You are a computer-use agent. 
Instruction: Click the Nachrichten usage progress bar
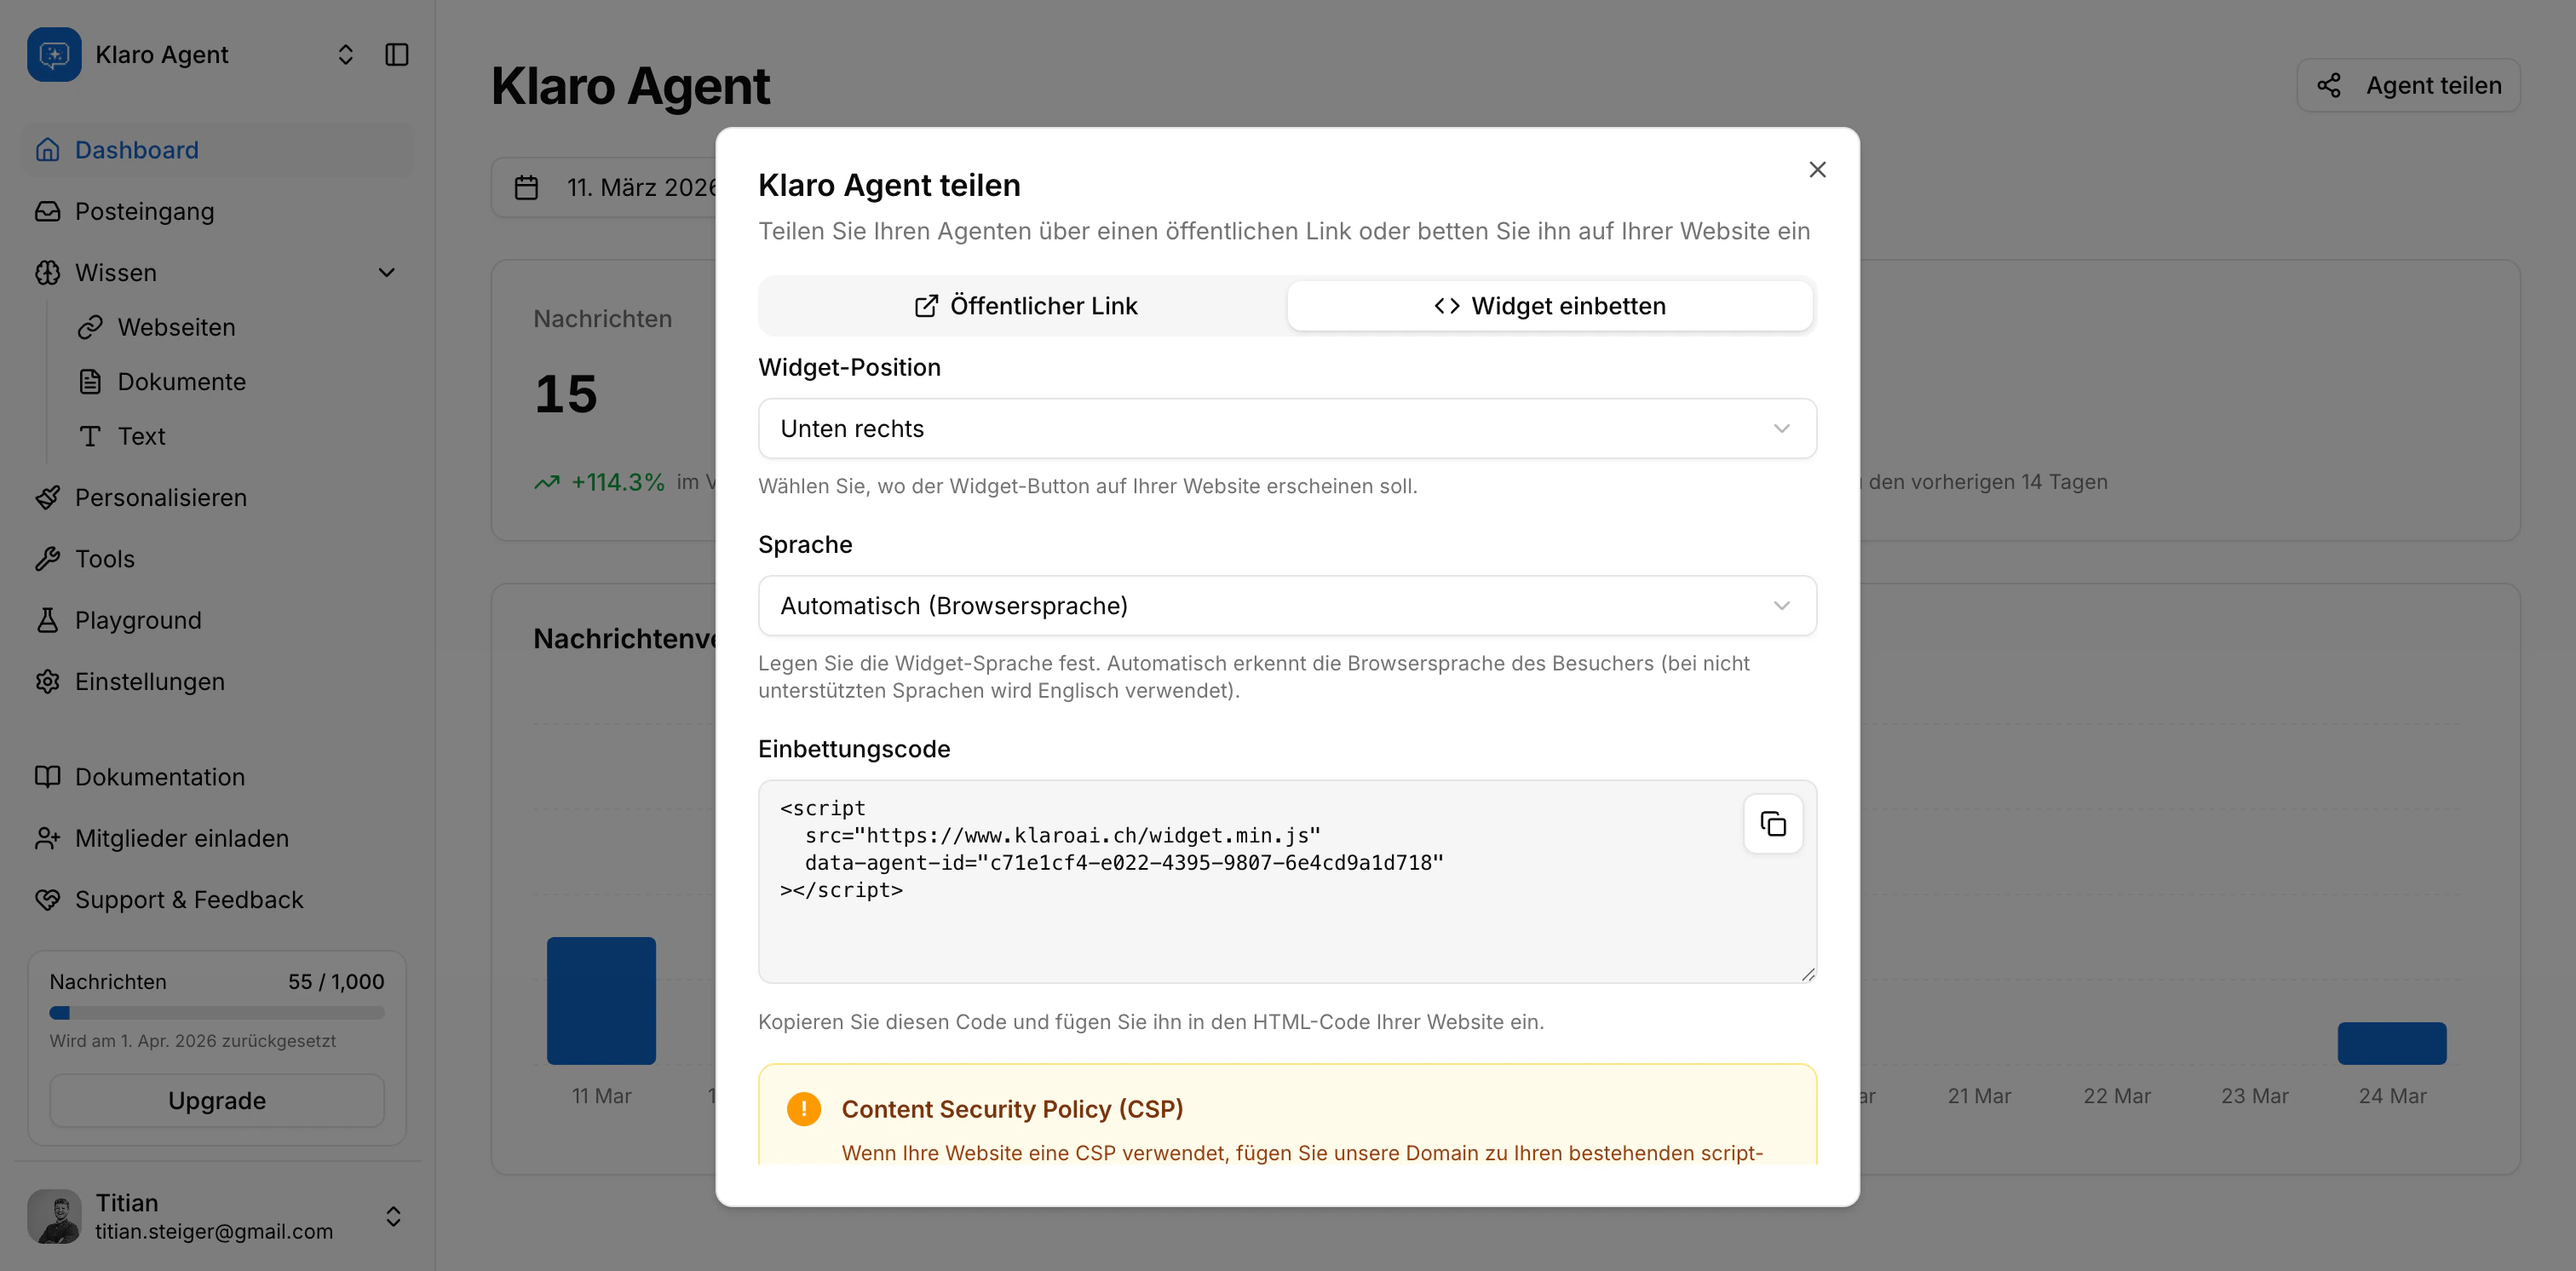[x=216, y=1012]
